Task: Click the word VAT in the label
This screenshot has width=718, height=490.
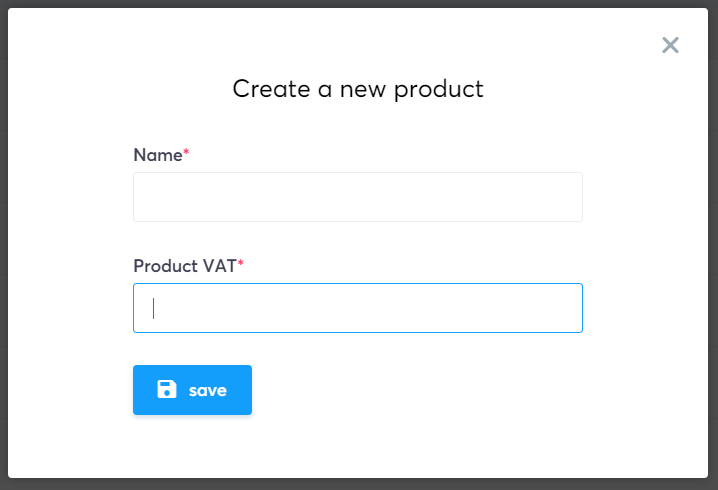Action: coord(220,266)
